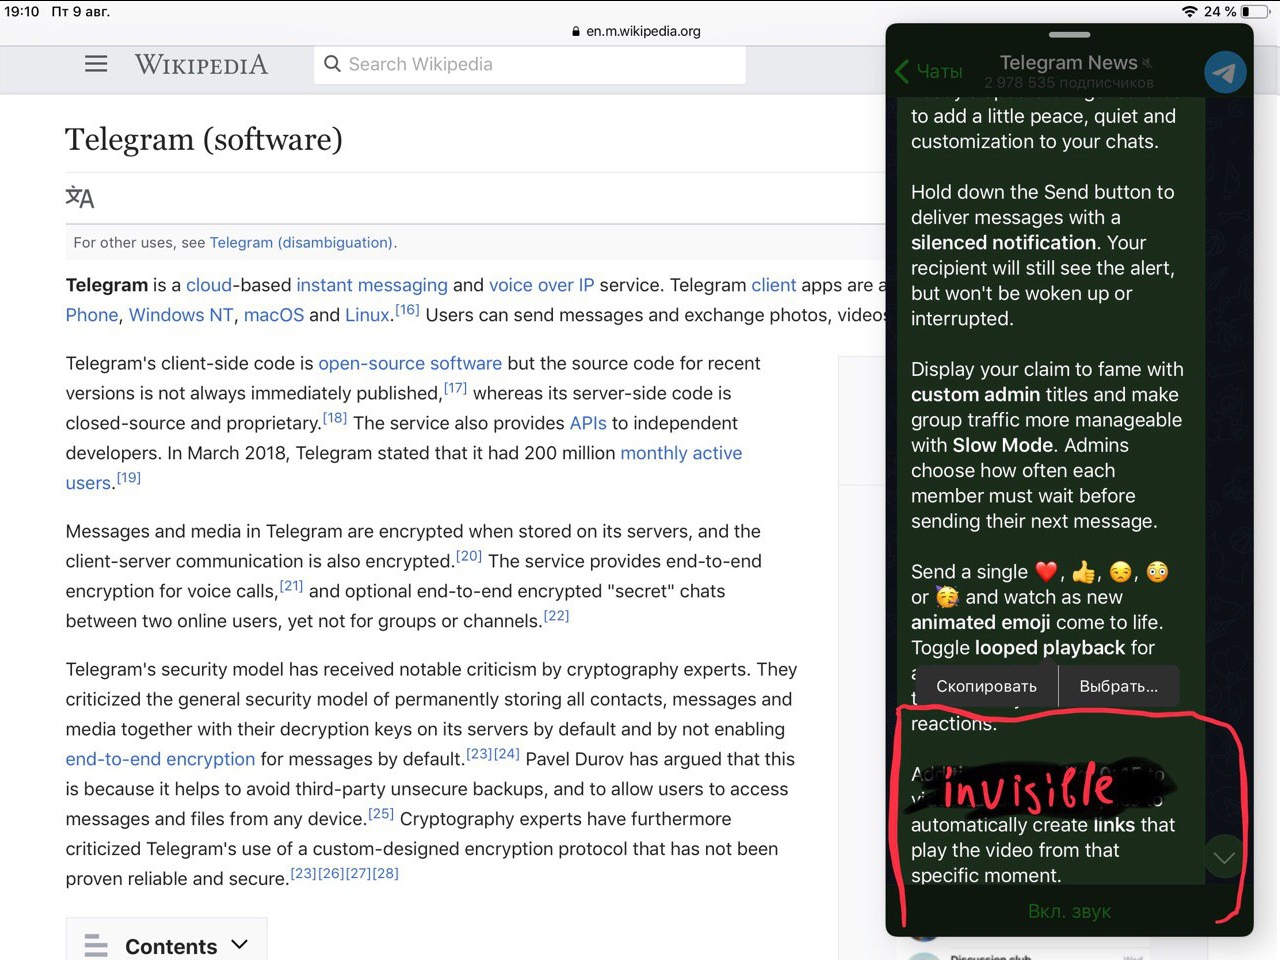Click the open-source software hyperlink
The width and height of the screenshot is (1280, 960).
click(x=410, y=363)
